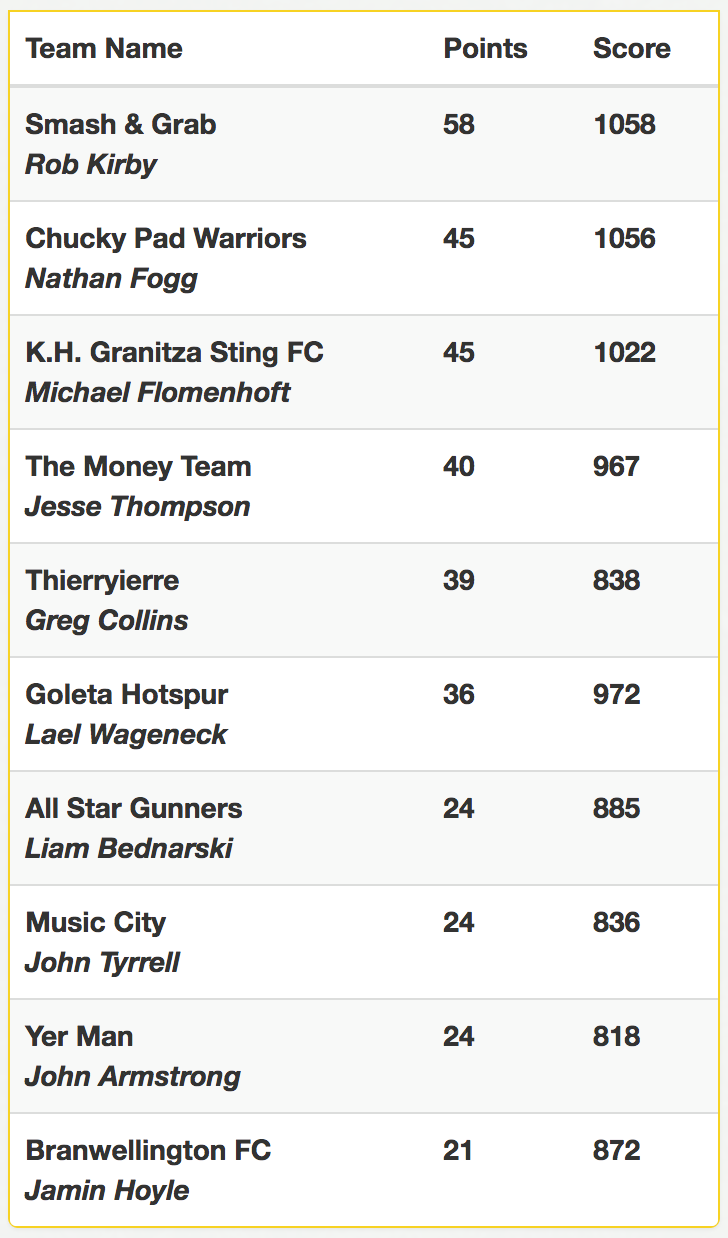Open manager Rob Kirby's name
The image size is (728, 1238).
(91, 164)
